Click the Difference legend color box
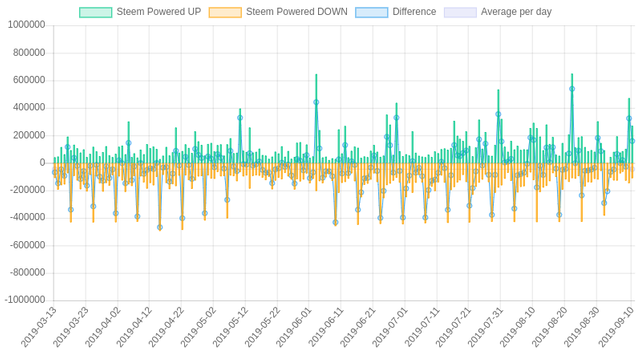Image resolution: width=640 pixels, height=361 pixels. (371, 12)
